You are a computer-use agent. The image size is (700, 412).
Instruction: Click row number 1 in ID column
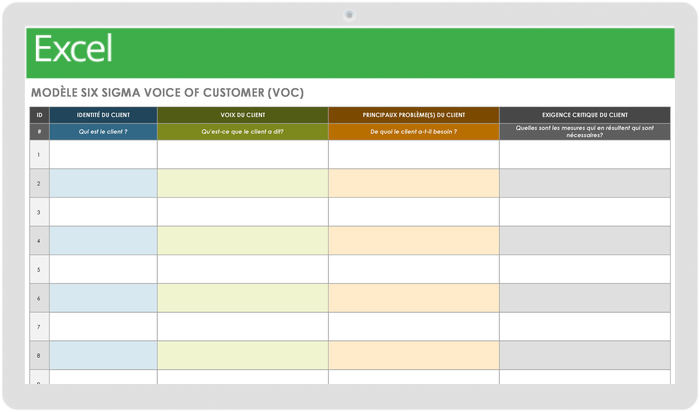39,154
